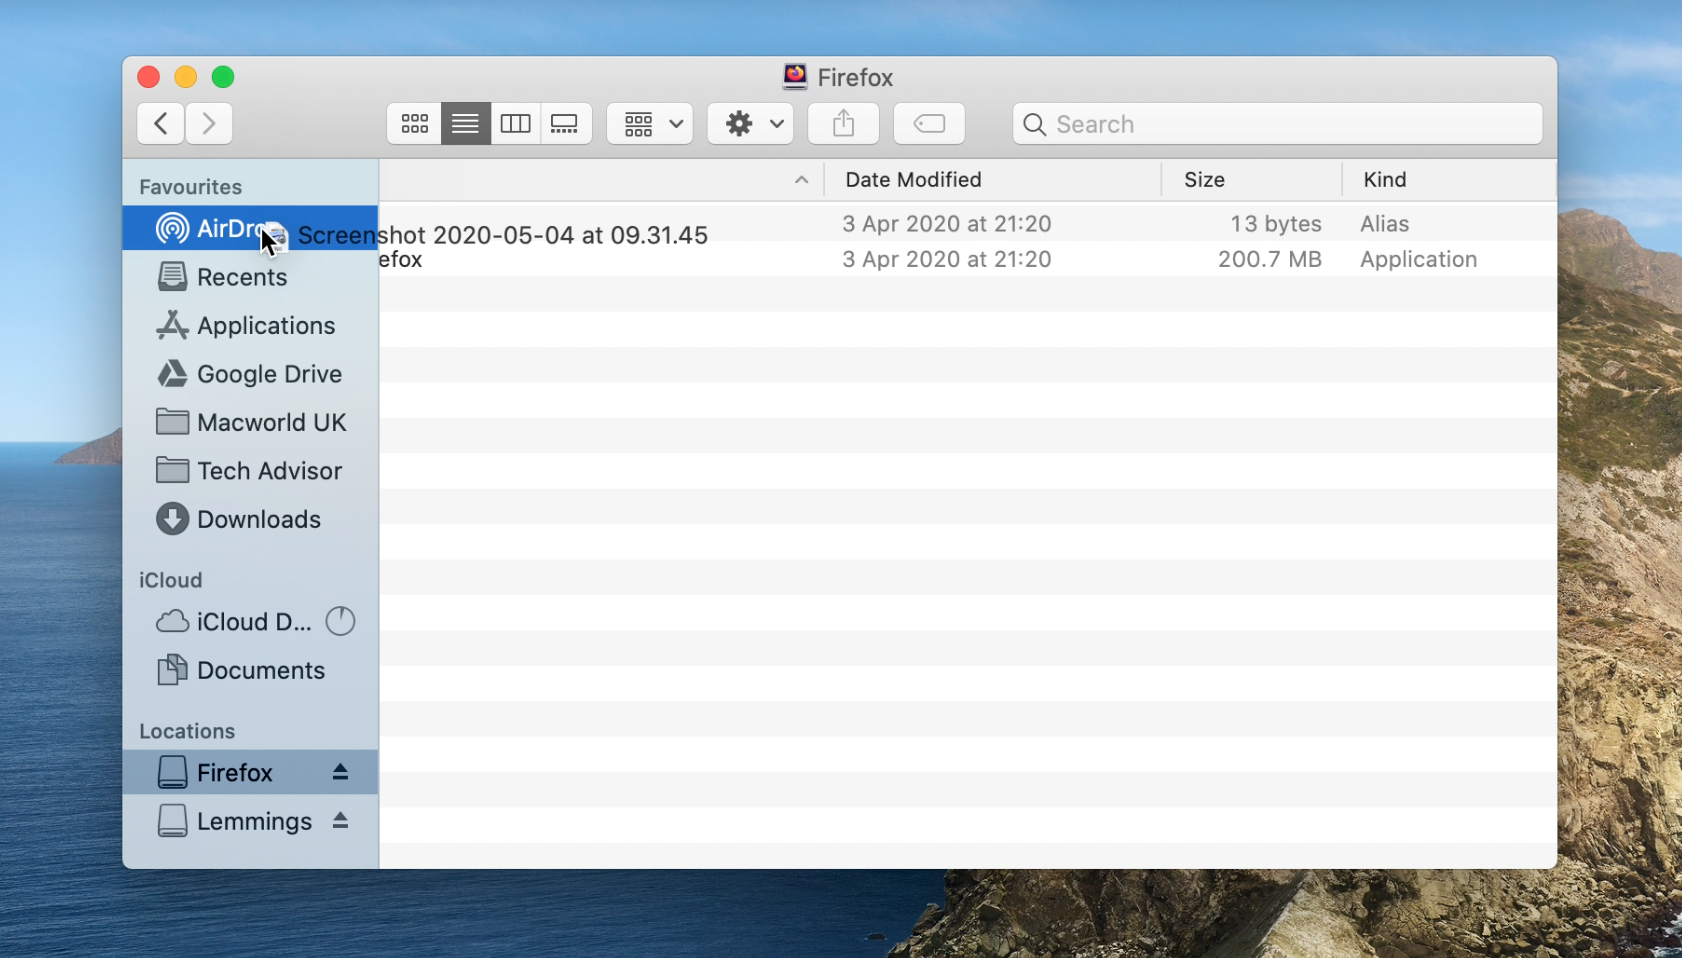The height and width of the screenshot is (958, 1682).
Task: Switch to icon view in the Finder toolbar
Action: pyautogui.click(x=414, y=124)
